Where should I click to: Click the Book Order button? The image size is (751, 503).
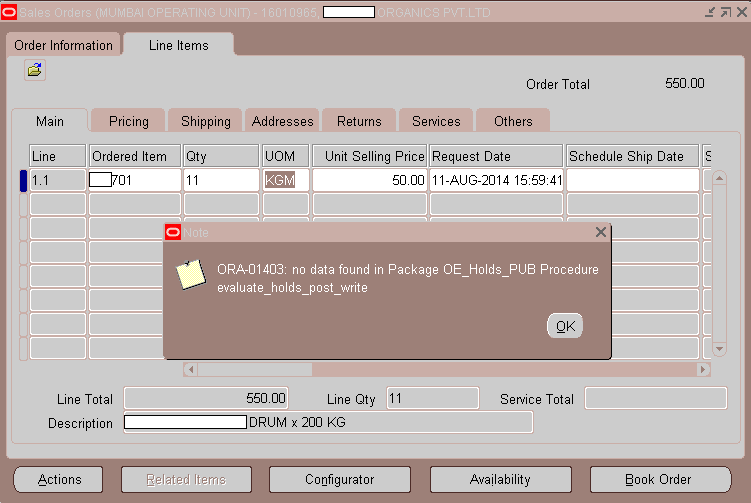(x=660, y=480)
